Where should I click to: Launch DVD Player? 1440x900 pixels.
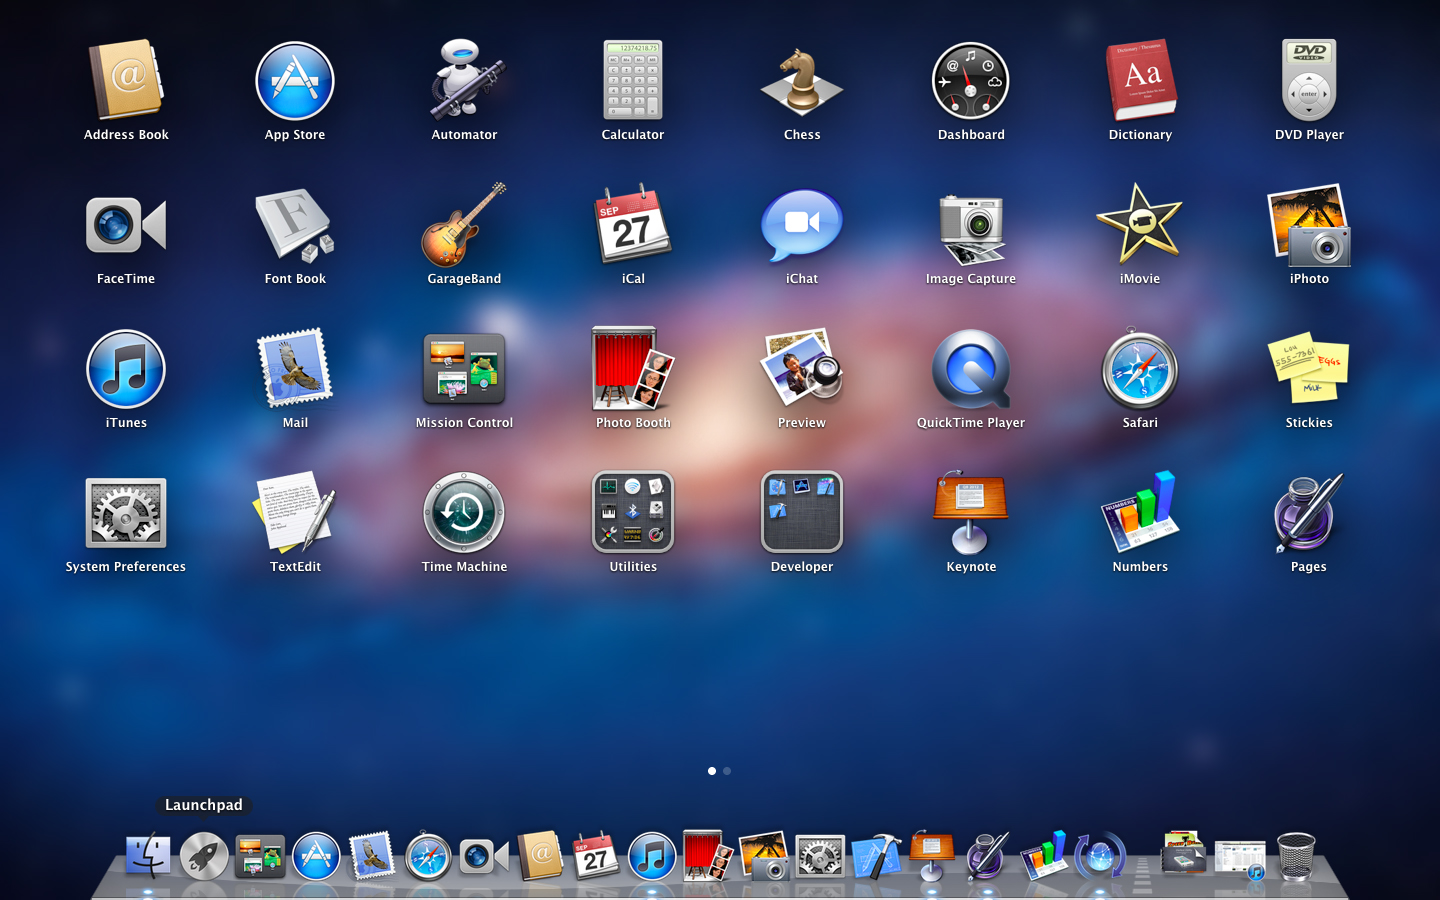tap(1309, 81)
